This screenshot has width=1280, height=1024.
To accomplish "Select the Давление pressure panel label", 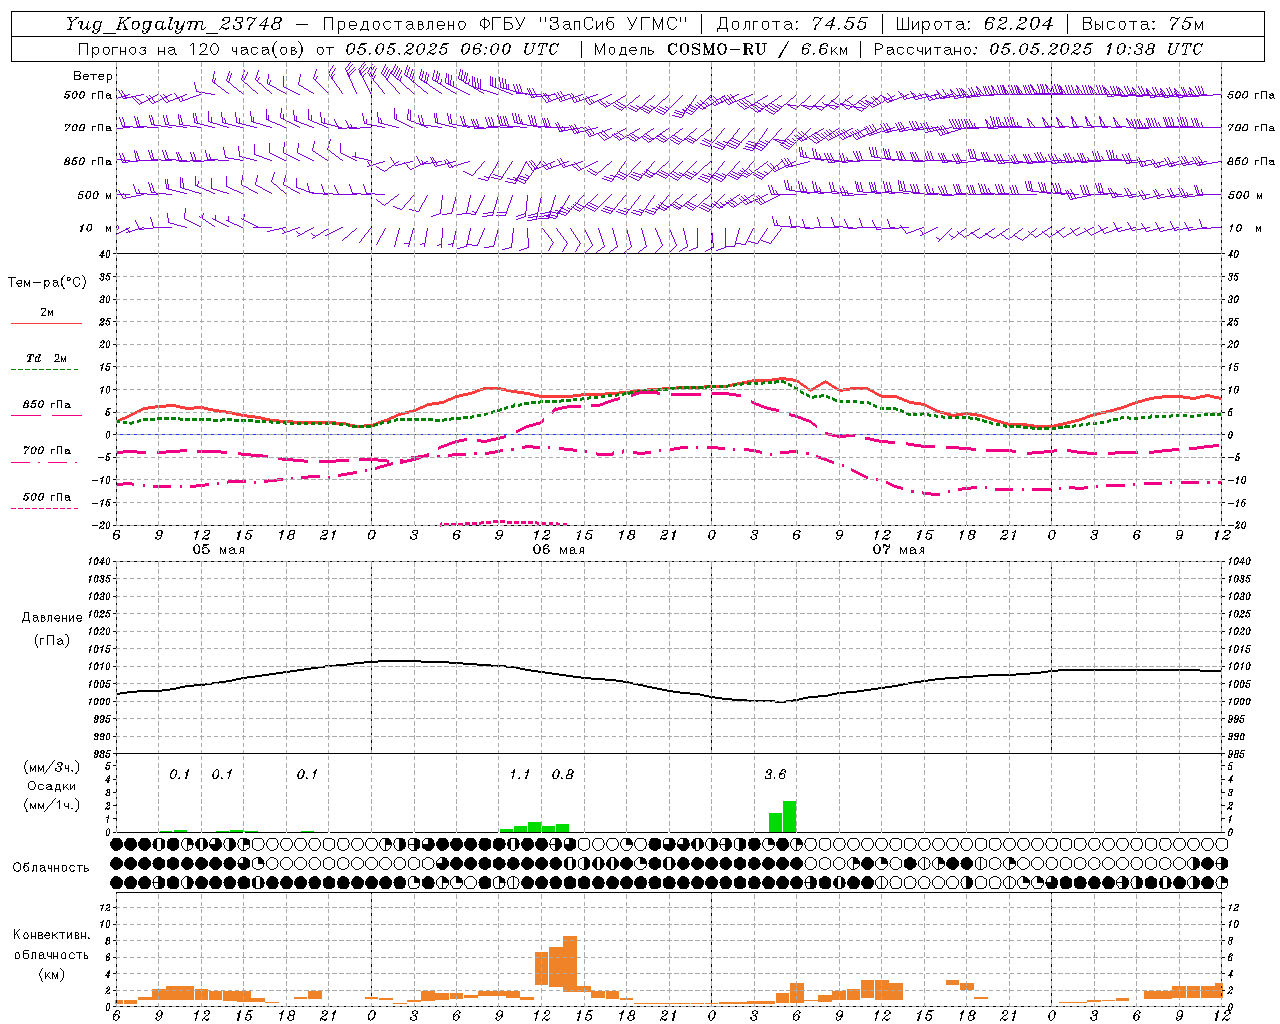I will click(52, 618).
